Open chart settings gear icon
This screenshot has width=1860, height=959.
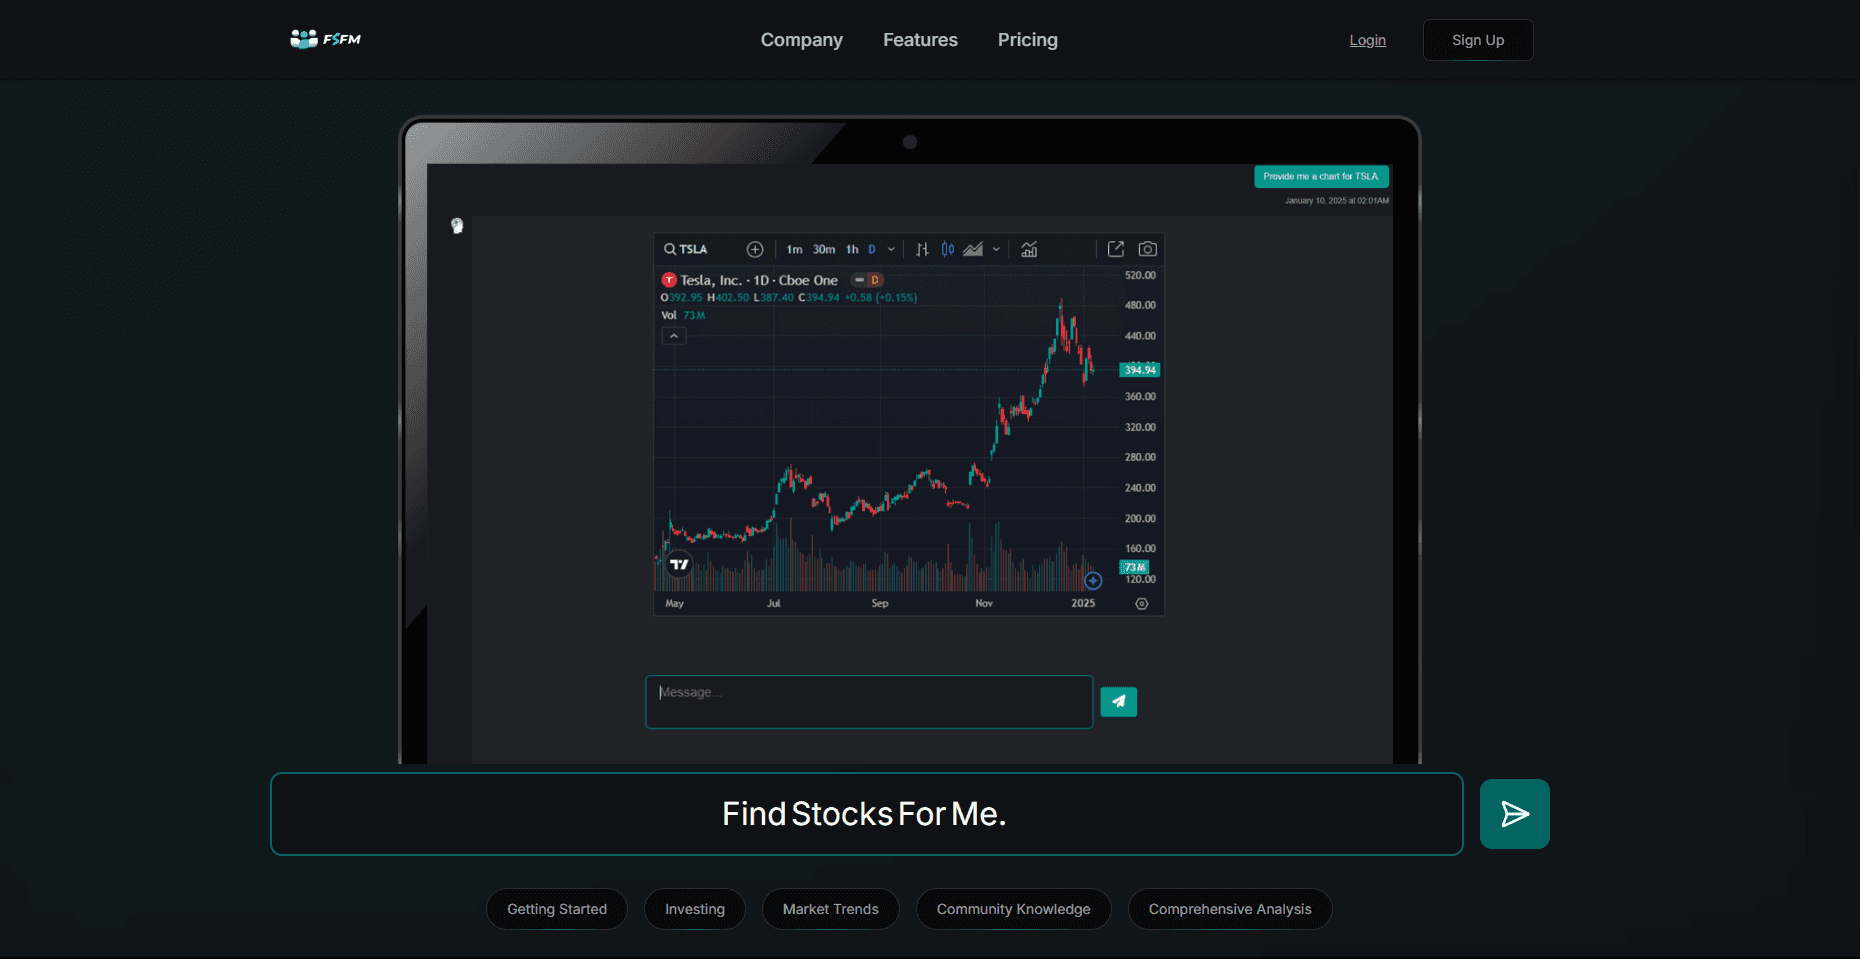click(1142, 604)
